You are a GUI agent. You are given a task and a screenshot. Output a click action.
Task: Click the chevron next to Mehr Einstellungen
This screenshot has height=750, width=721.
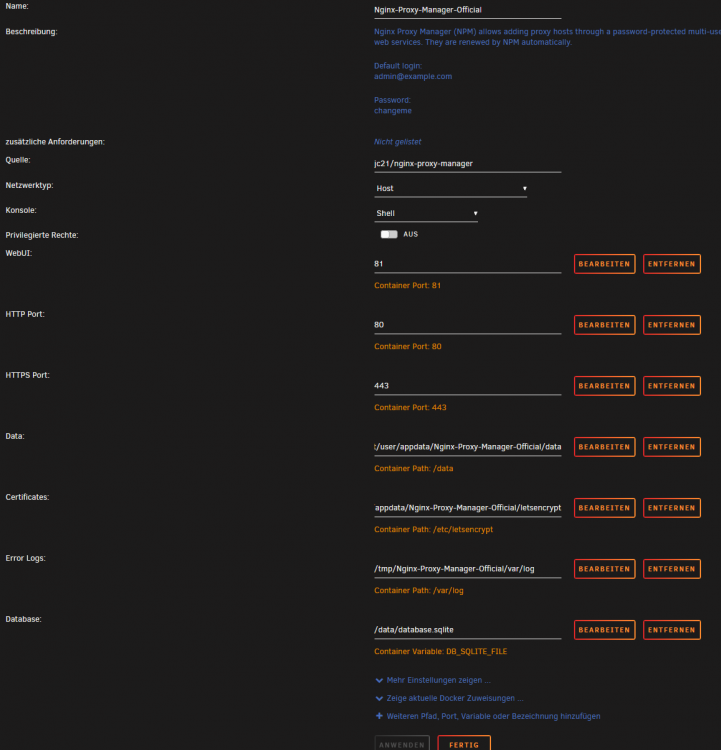tap(379, 680)
